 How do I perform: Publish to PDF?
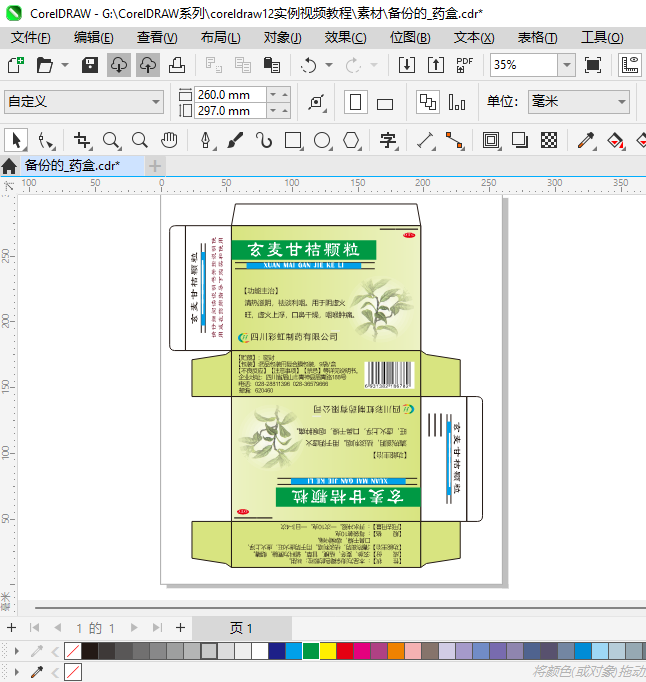[x=464, y=65]
